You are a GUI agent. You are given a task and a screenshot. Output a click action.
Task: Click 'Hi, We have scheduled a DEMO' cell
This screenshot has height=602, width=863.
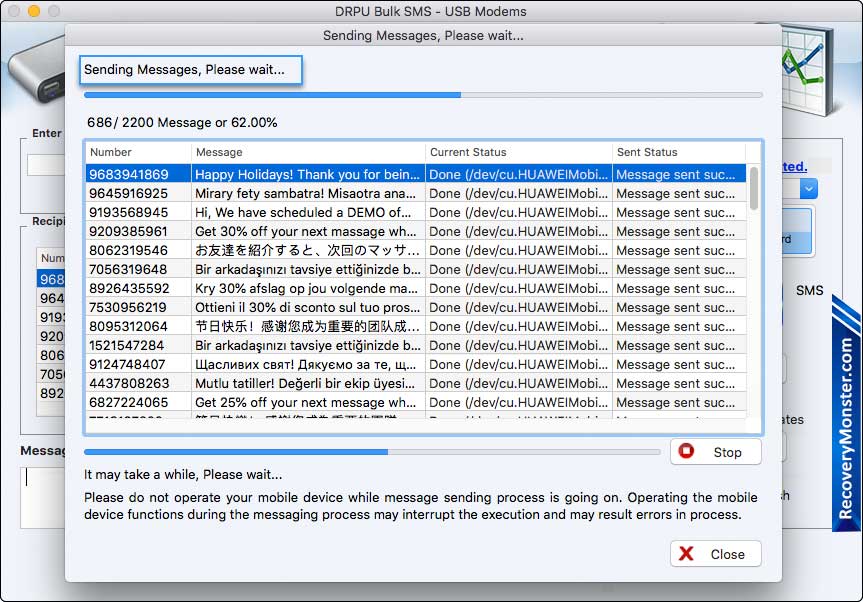coord(308,212)
